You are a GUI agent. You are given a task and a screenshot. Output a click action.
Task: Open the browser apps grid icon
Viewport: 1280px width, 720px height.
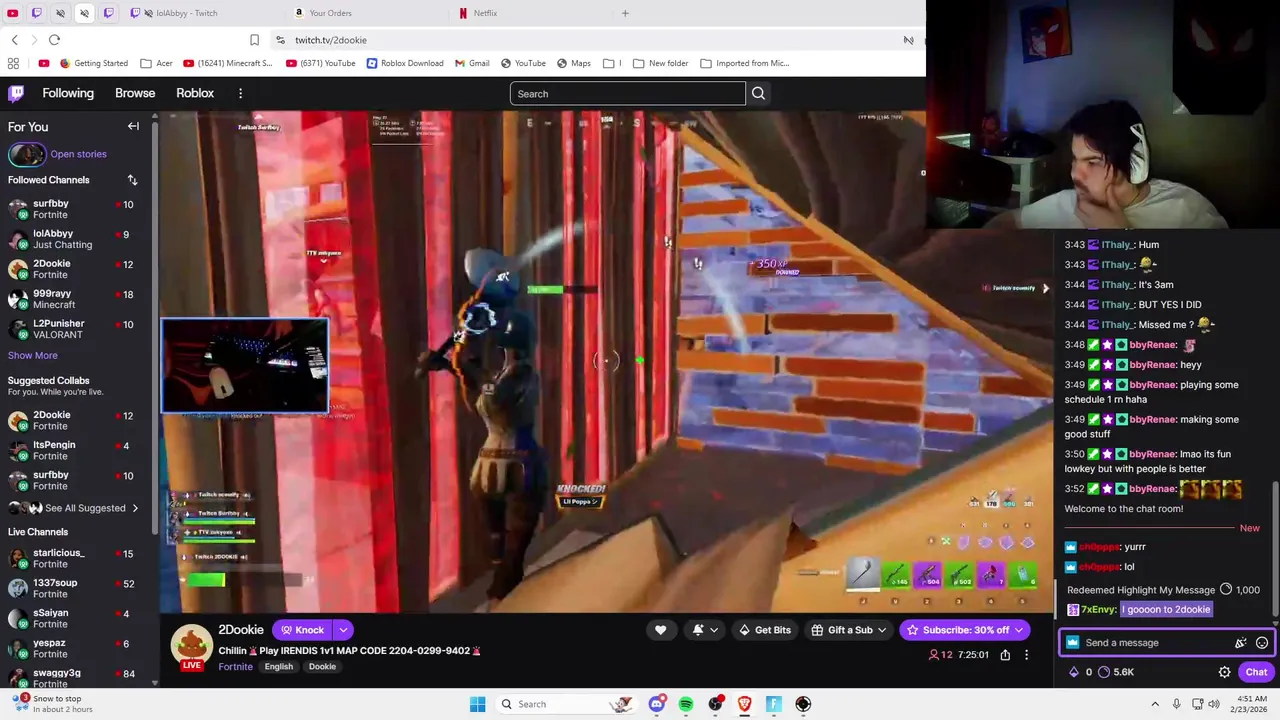pos(13,63)
